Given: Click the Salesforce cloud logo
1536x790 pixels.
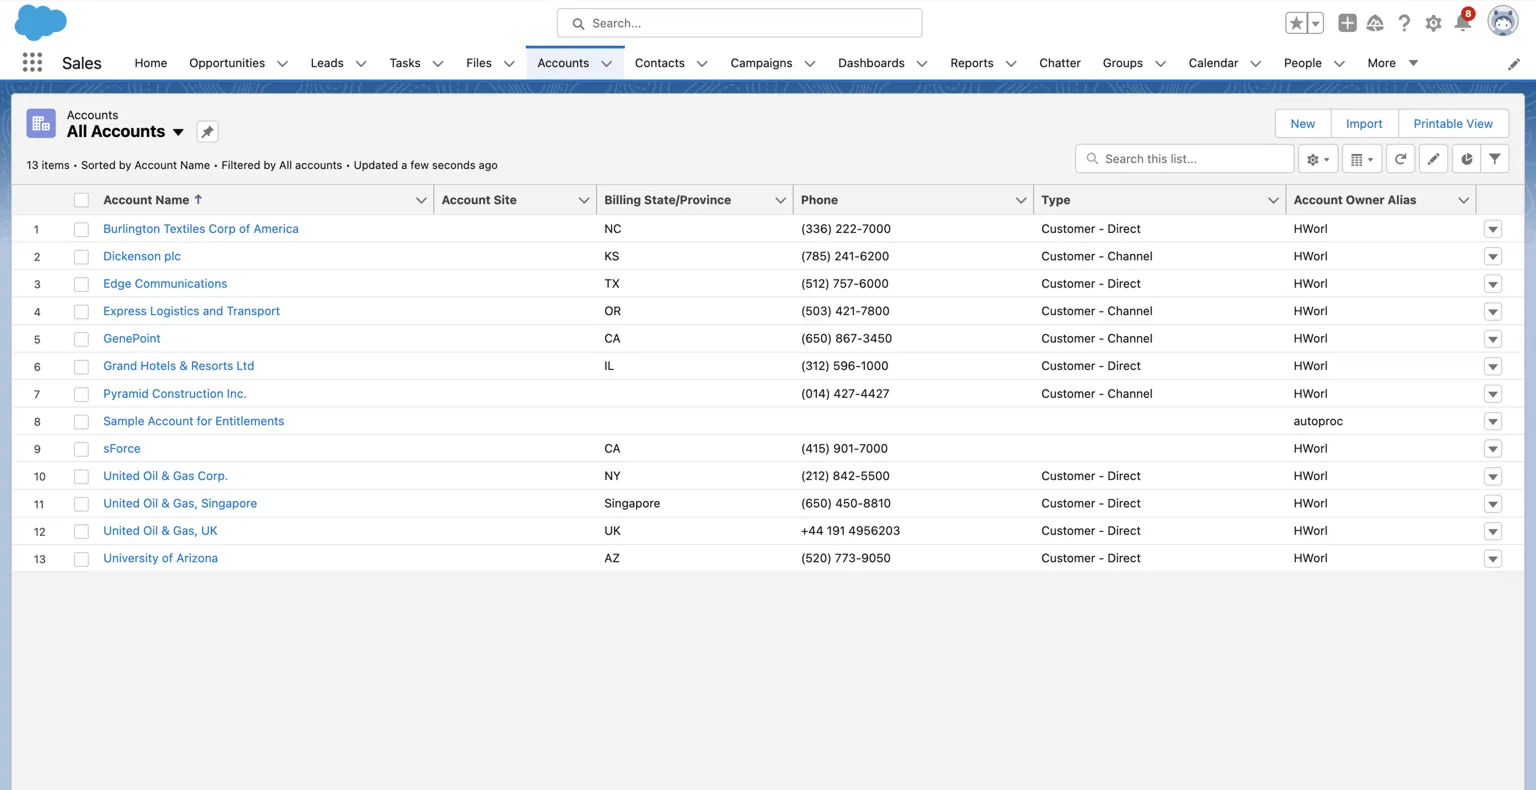Looking at the screenshot, I should tap(41, 22).
